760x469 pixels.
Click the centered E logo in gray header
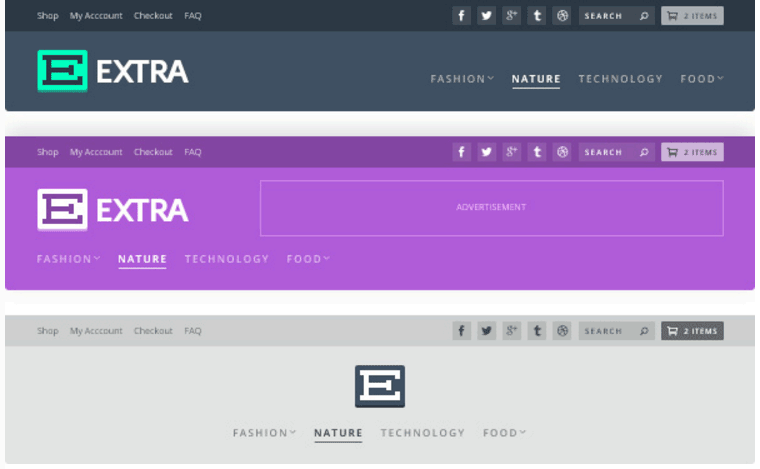[380, 386]
